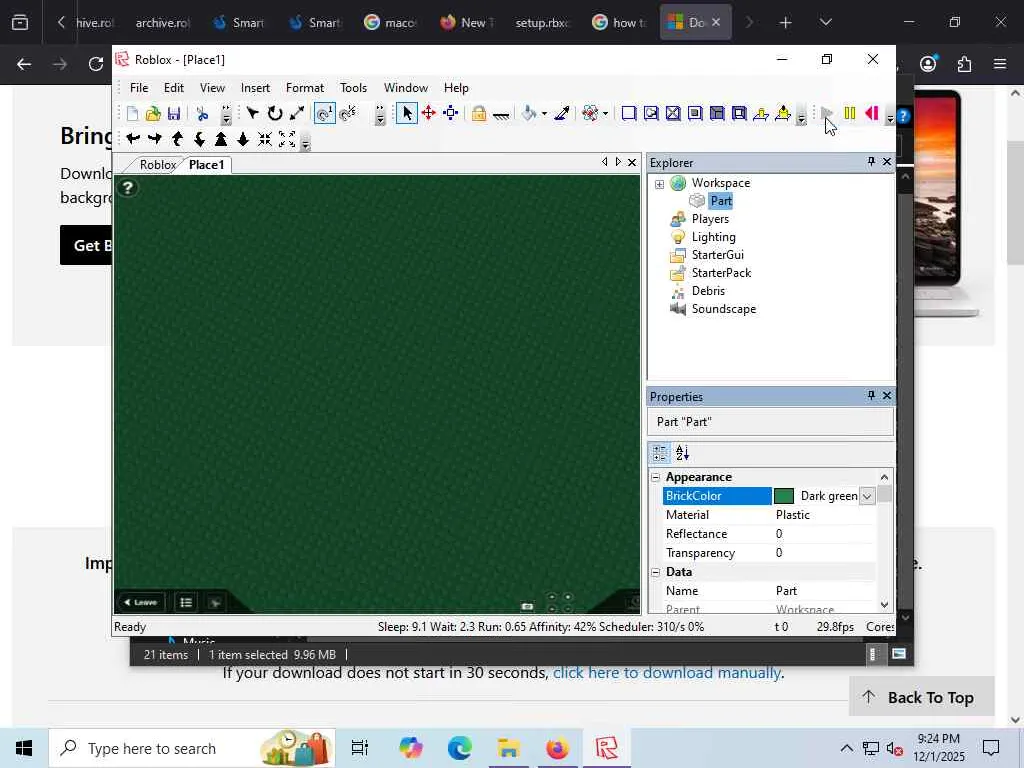Open overflow options after surface tools
The width and height of the screenshot is (1024, 768).
801,116
